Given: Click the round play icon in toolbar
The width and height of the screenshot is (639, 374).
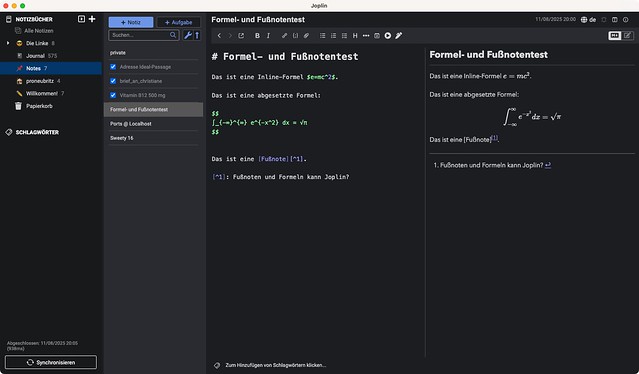Looking at the screenshot, I should pyautogui.click(x=388, y=35).
